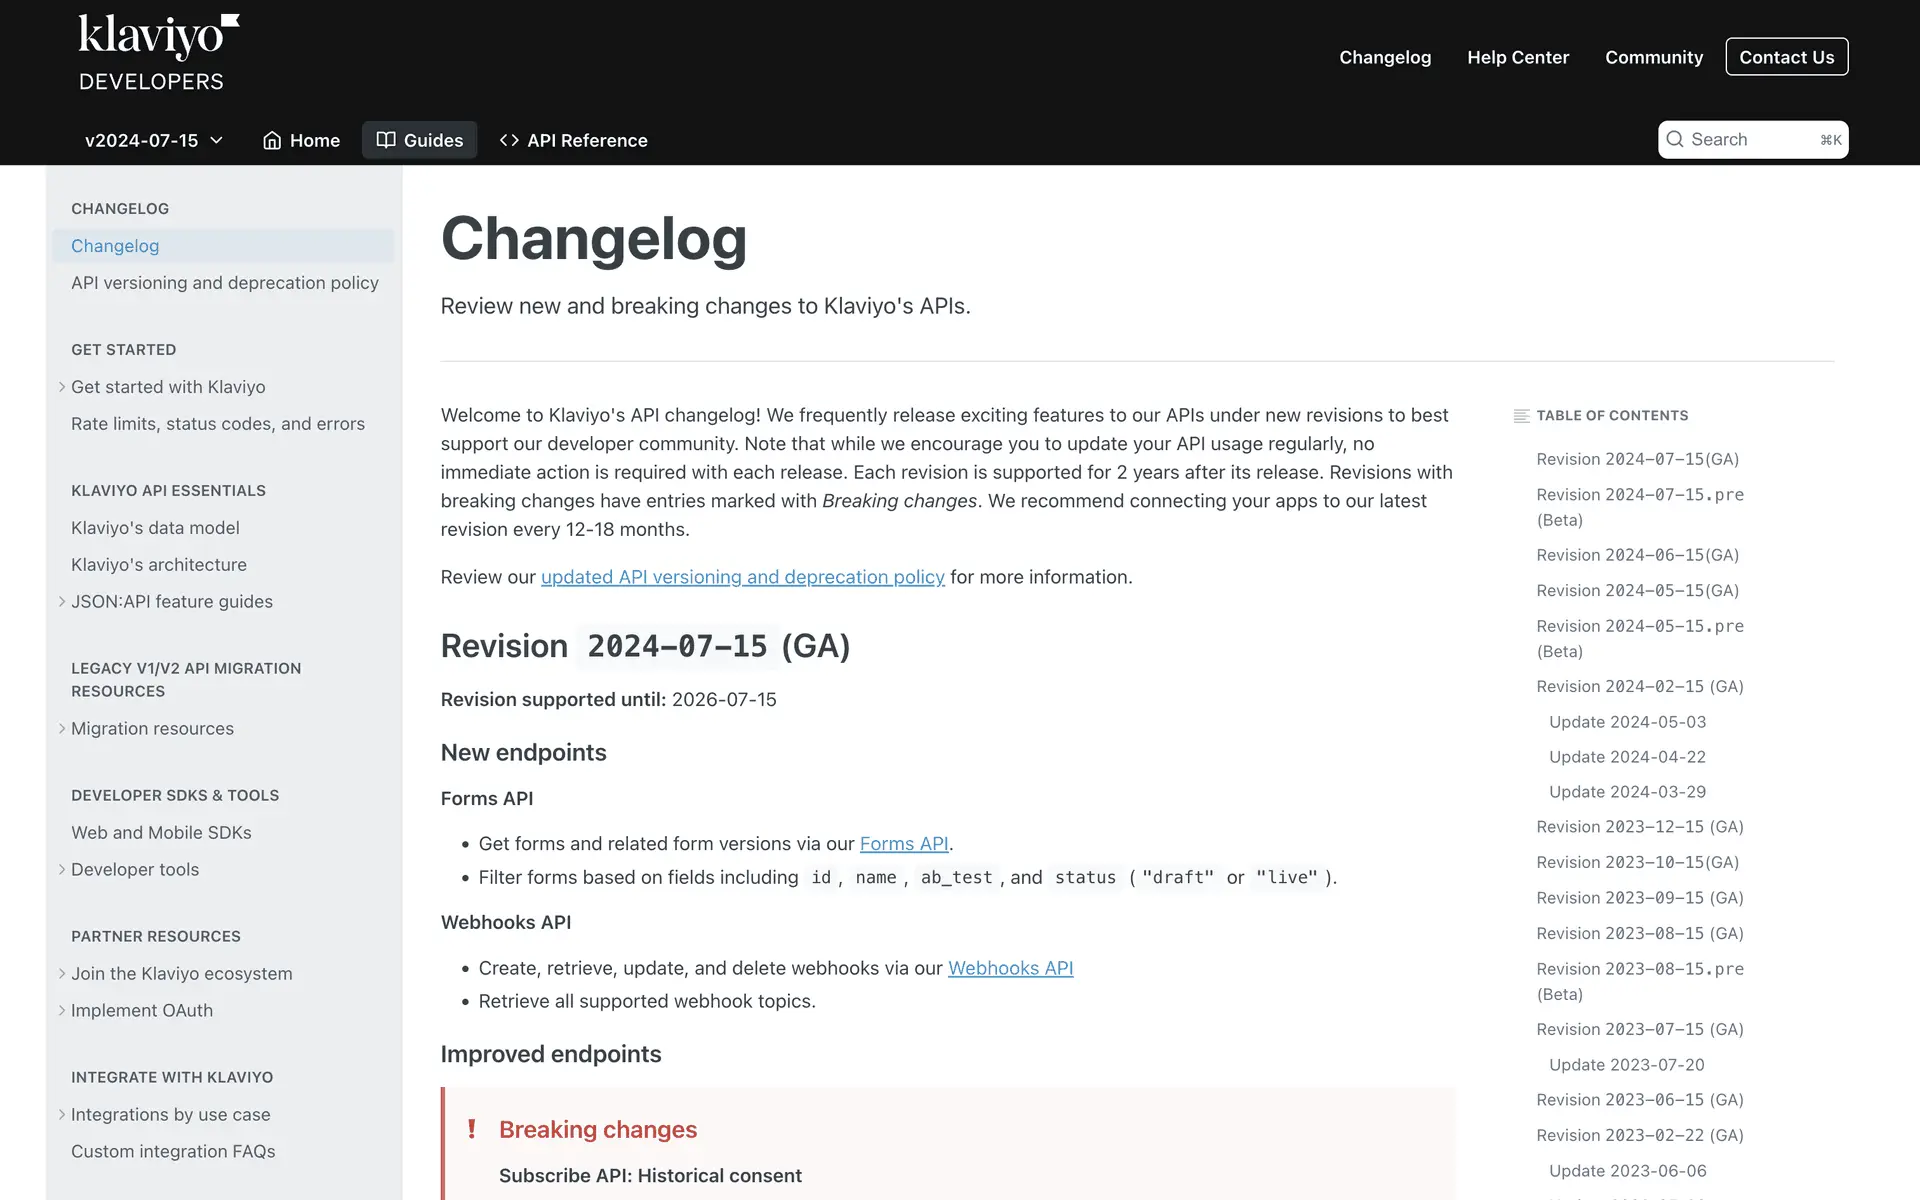Click the search magnifier icon
The image size is (1920, 1200).
(x=1675, y=140)
